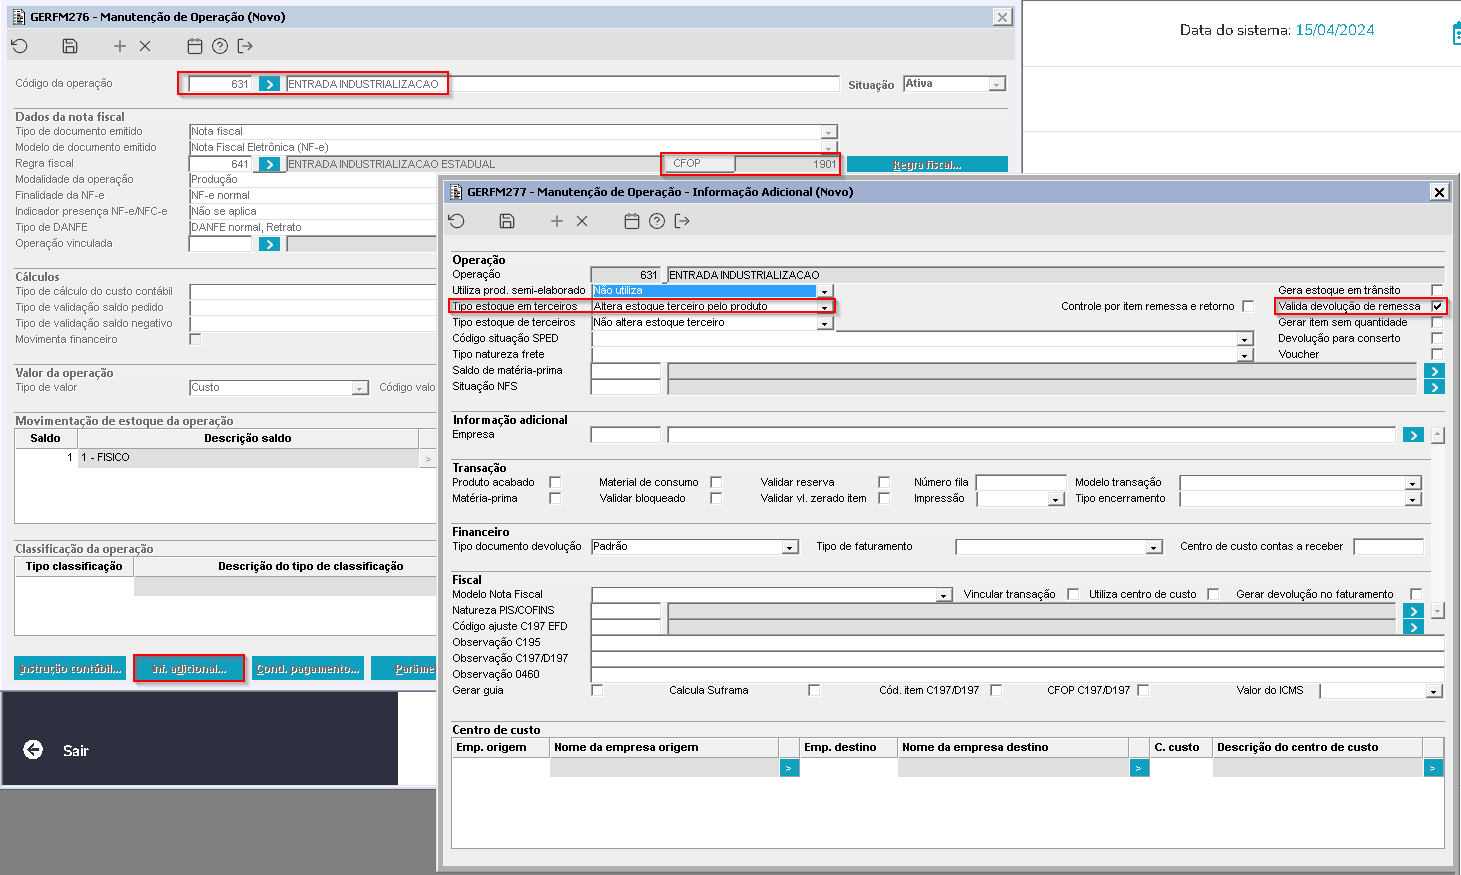Click the Número fila input field
Image resolution: width=1461 pixels, height=875 pixels.
point(1021,482)
